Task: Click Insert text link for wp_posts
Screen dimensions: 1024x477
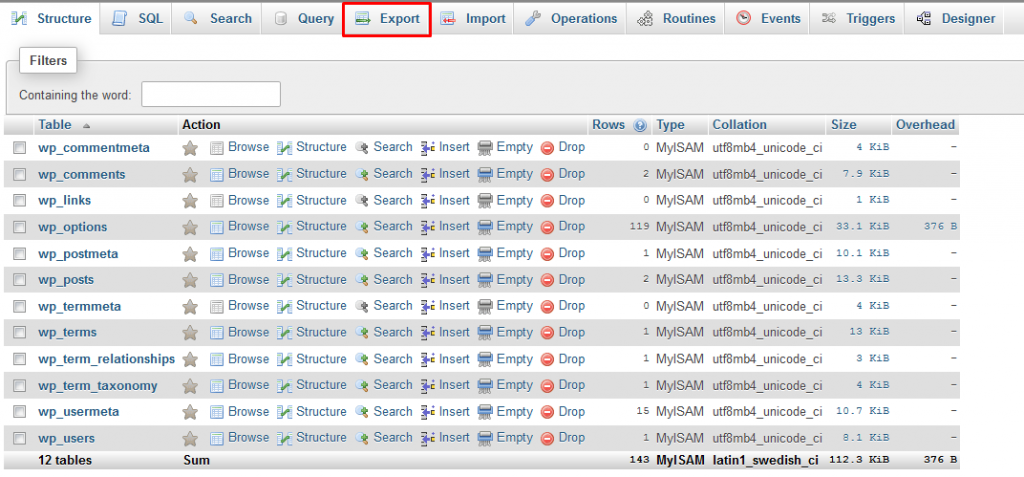Action: point(454,280)
